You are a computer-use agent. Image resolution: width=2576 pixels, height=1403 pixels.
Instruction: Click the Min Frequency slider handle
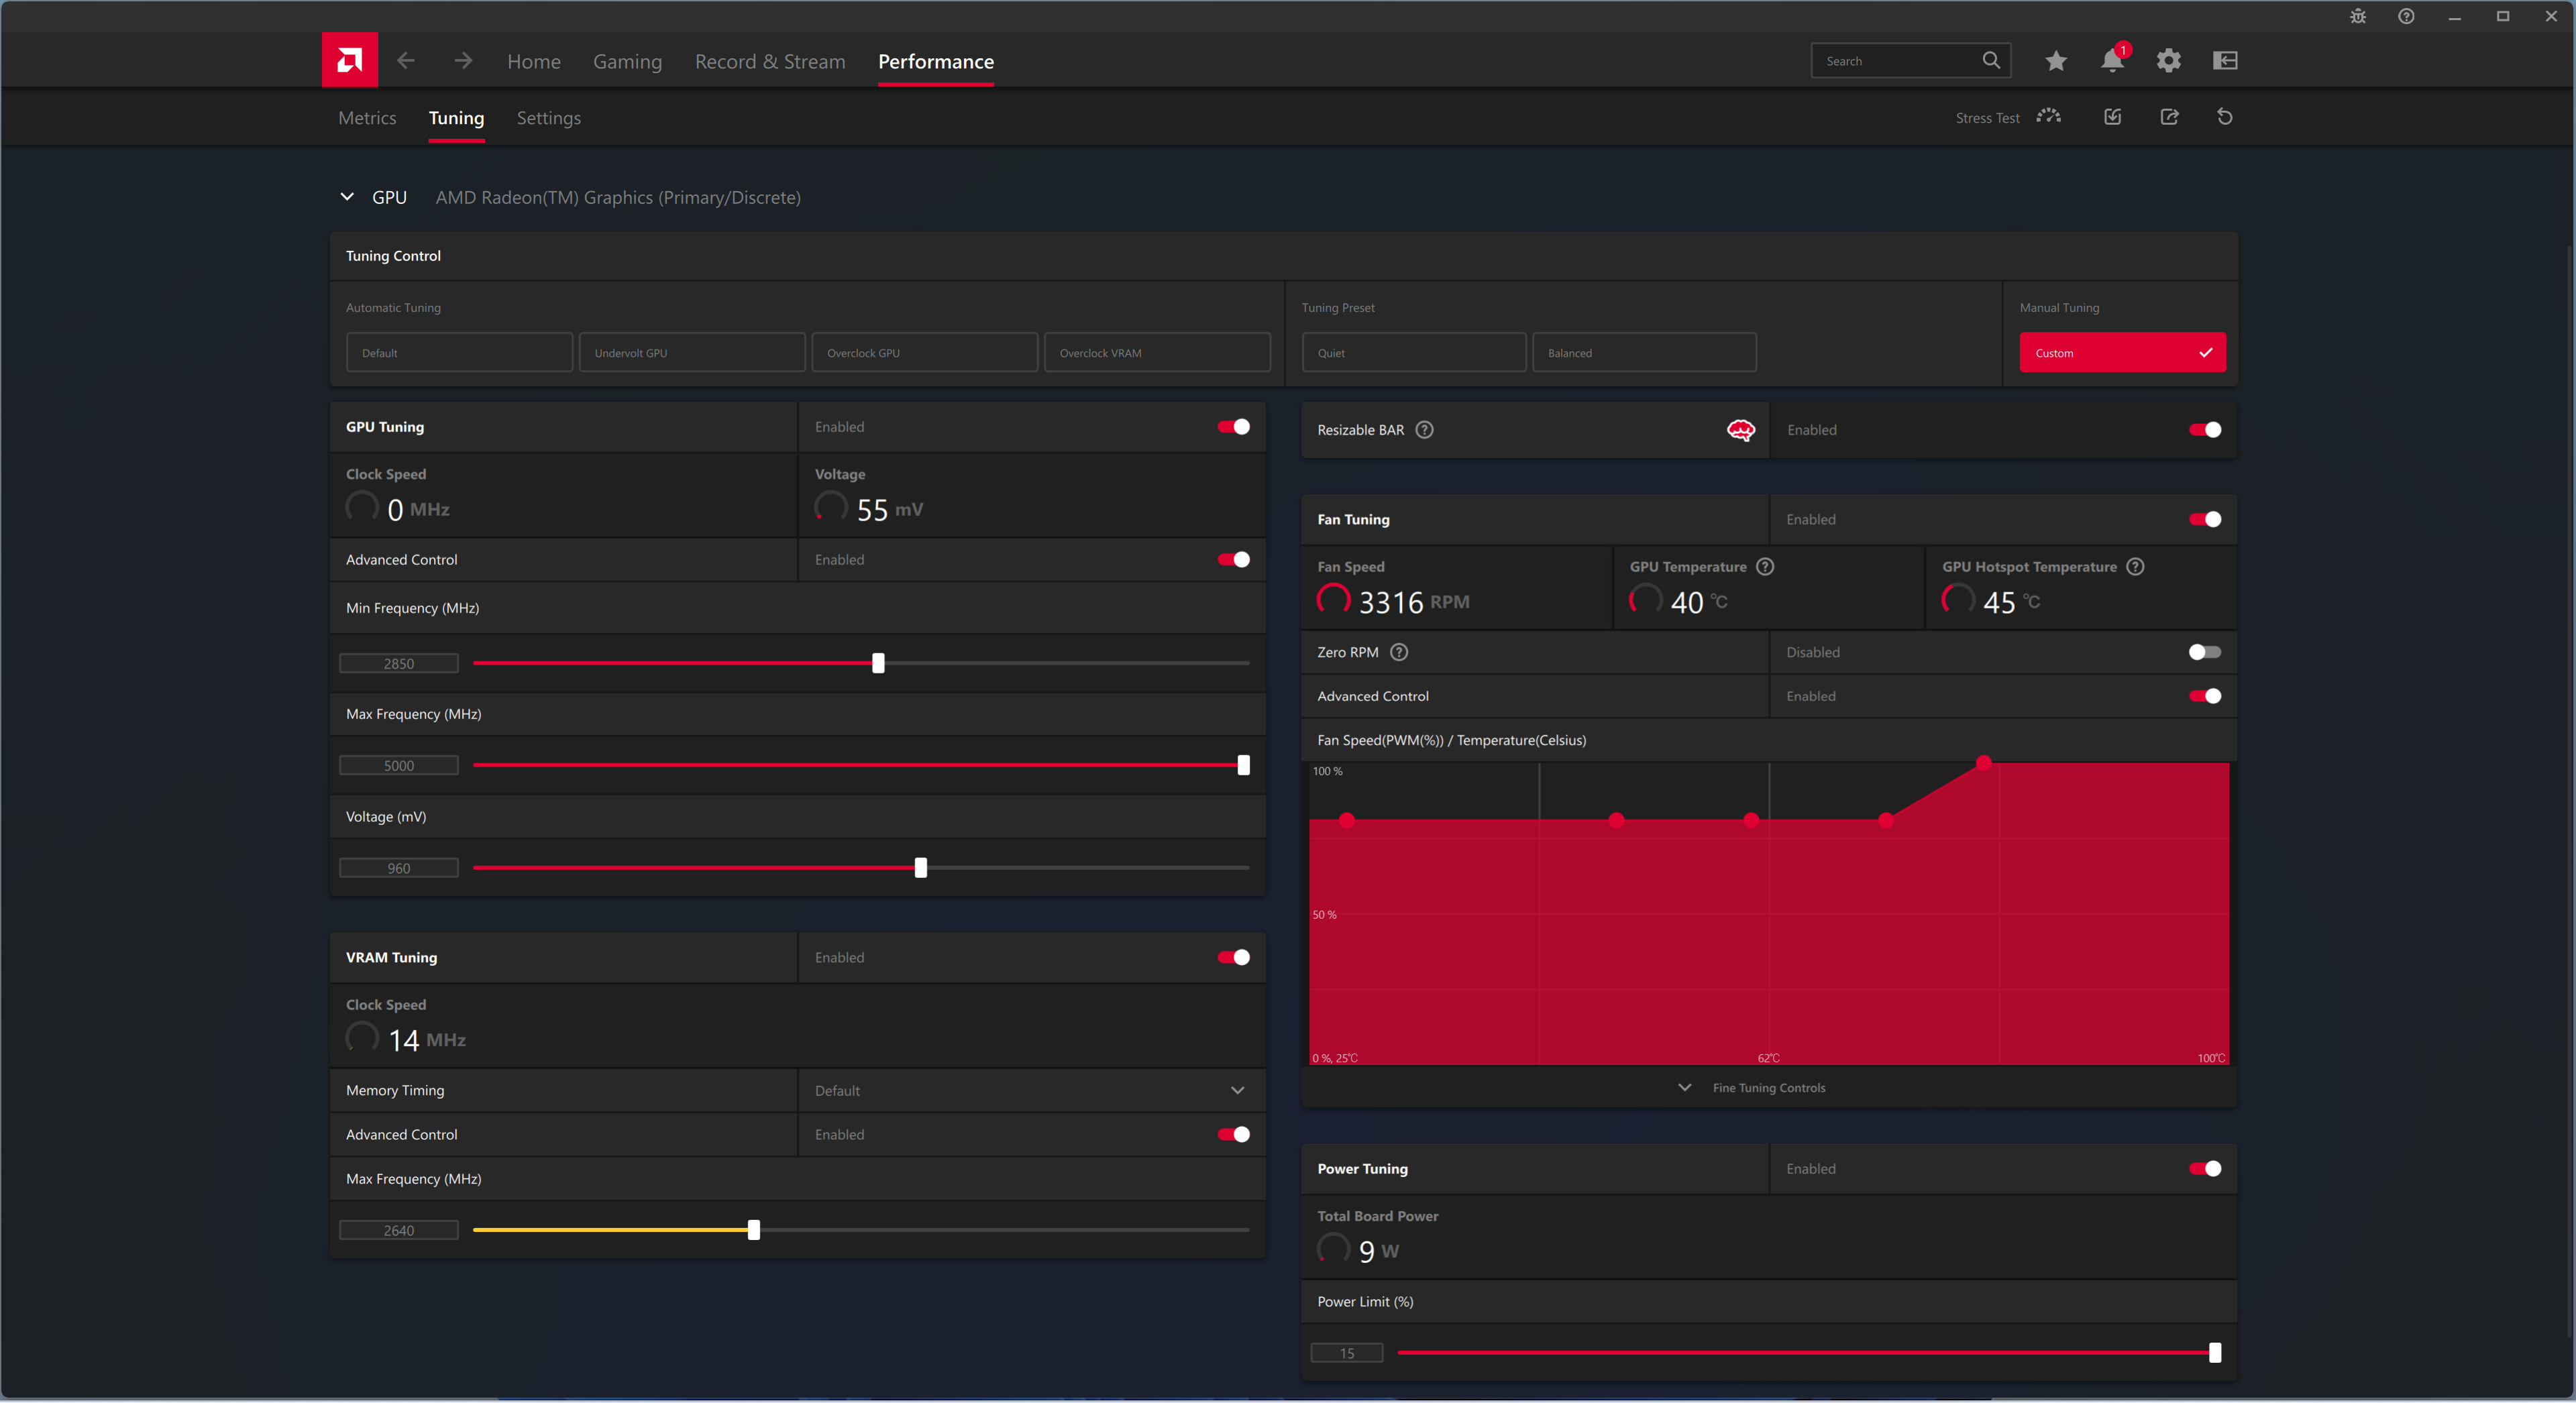tap(878, 663)
